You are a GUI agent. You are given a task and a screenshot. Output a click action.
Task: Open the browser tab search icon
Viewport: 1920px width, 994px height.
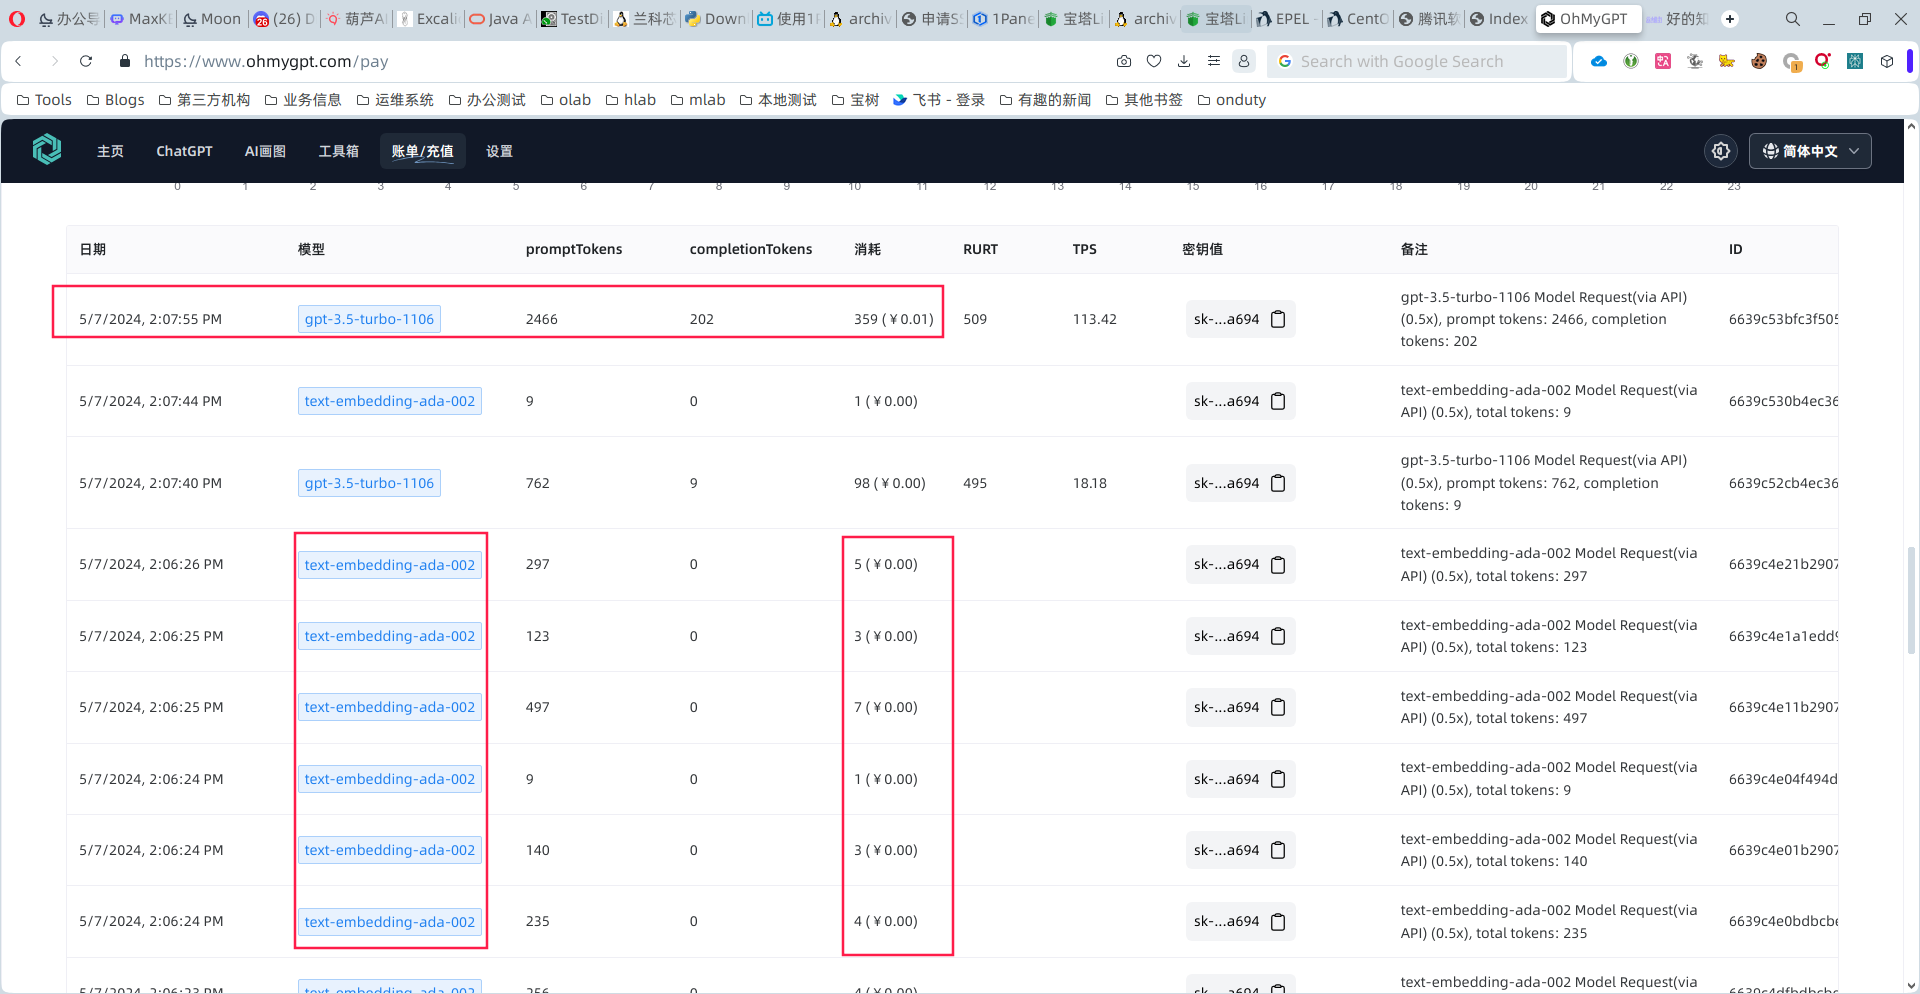(1792, 19)
